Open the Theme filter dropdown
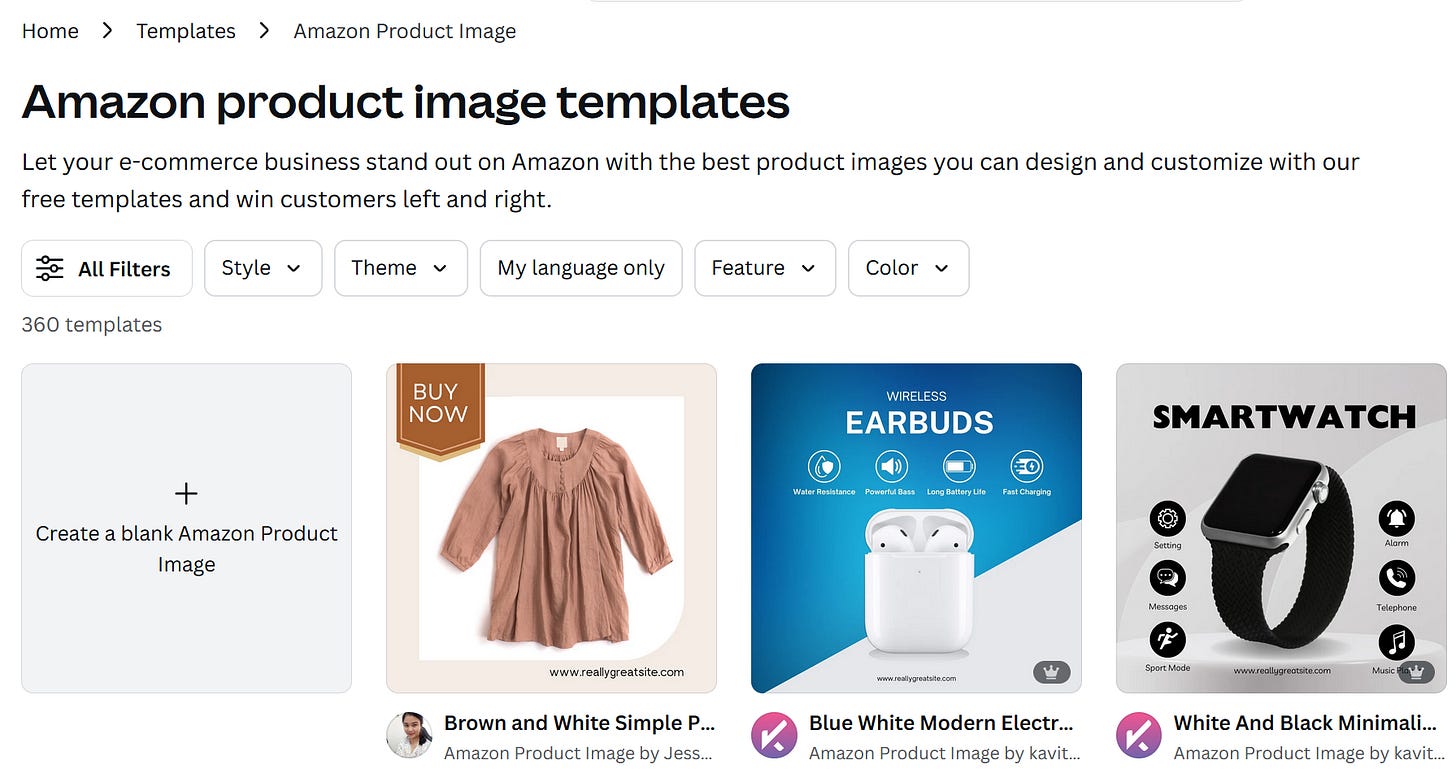Image resolution: width=1456 pixels, height=773 pixels. pyautogui.click(x=401, y=268)
